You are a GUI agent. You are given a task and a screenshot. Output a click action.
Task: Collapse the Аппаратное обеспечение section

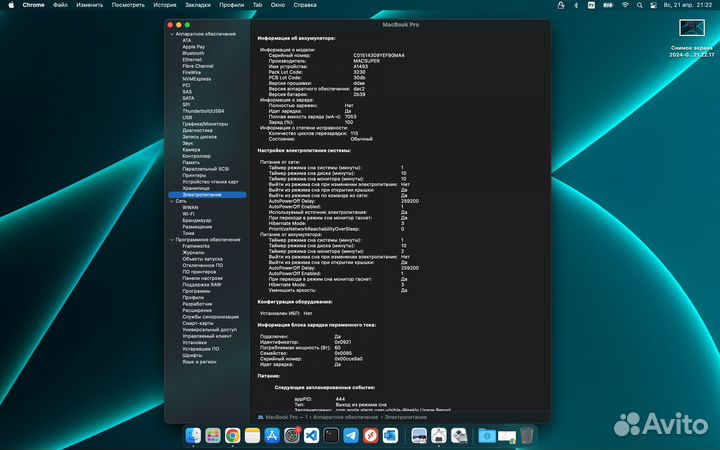[x=172, y=34]
